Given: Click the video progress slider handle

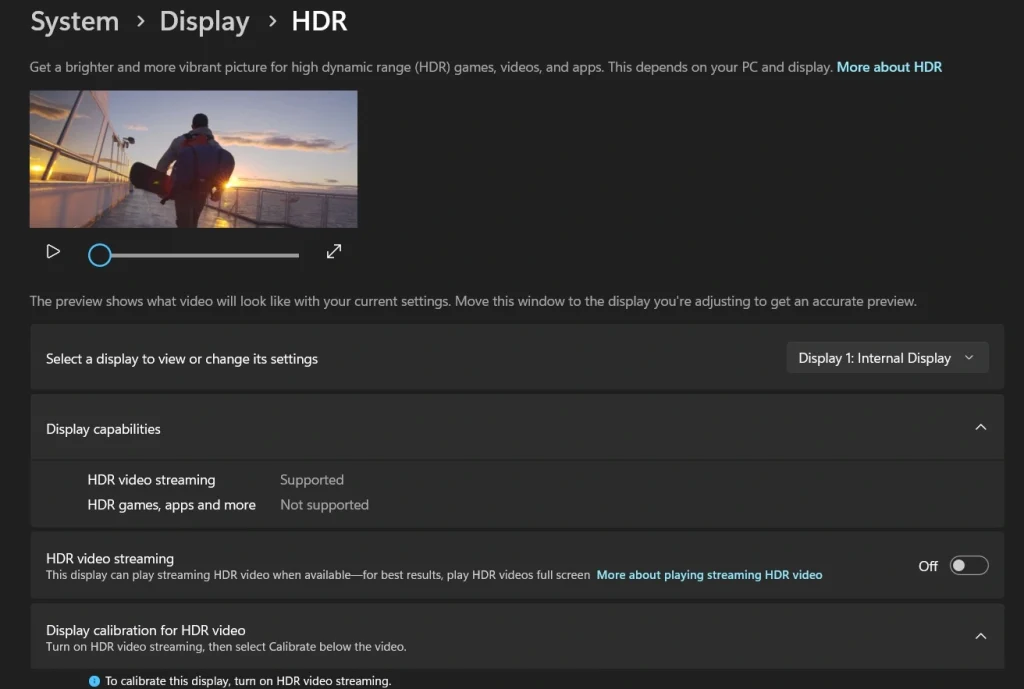Looking at the screenshot, I should (99, 255).
